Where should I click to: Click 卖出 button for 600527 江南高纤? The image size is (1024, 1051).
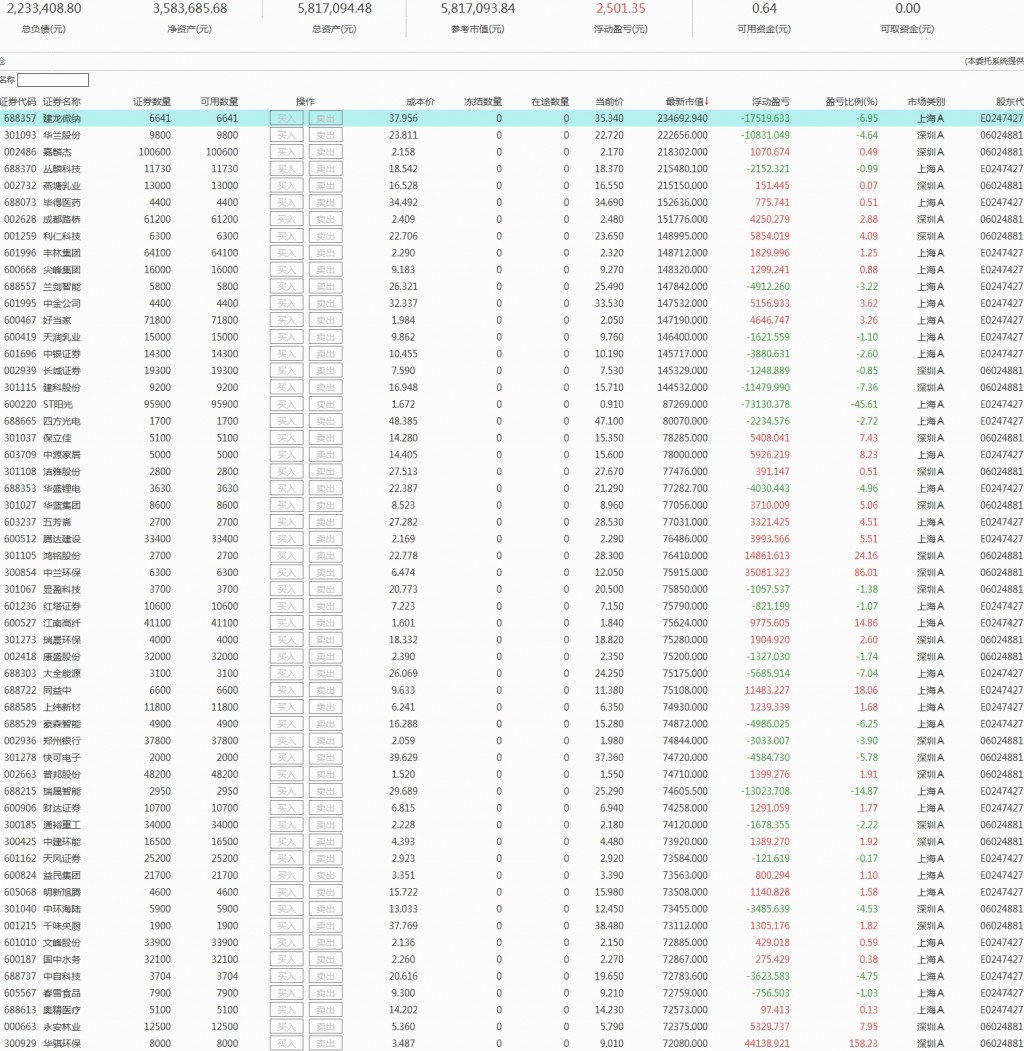coord(326,623)
